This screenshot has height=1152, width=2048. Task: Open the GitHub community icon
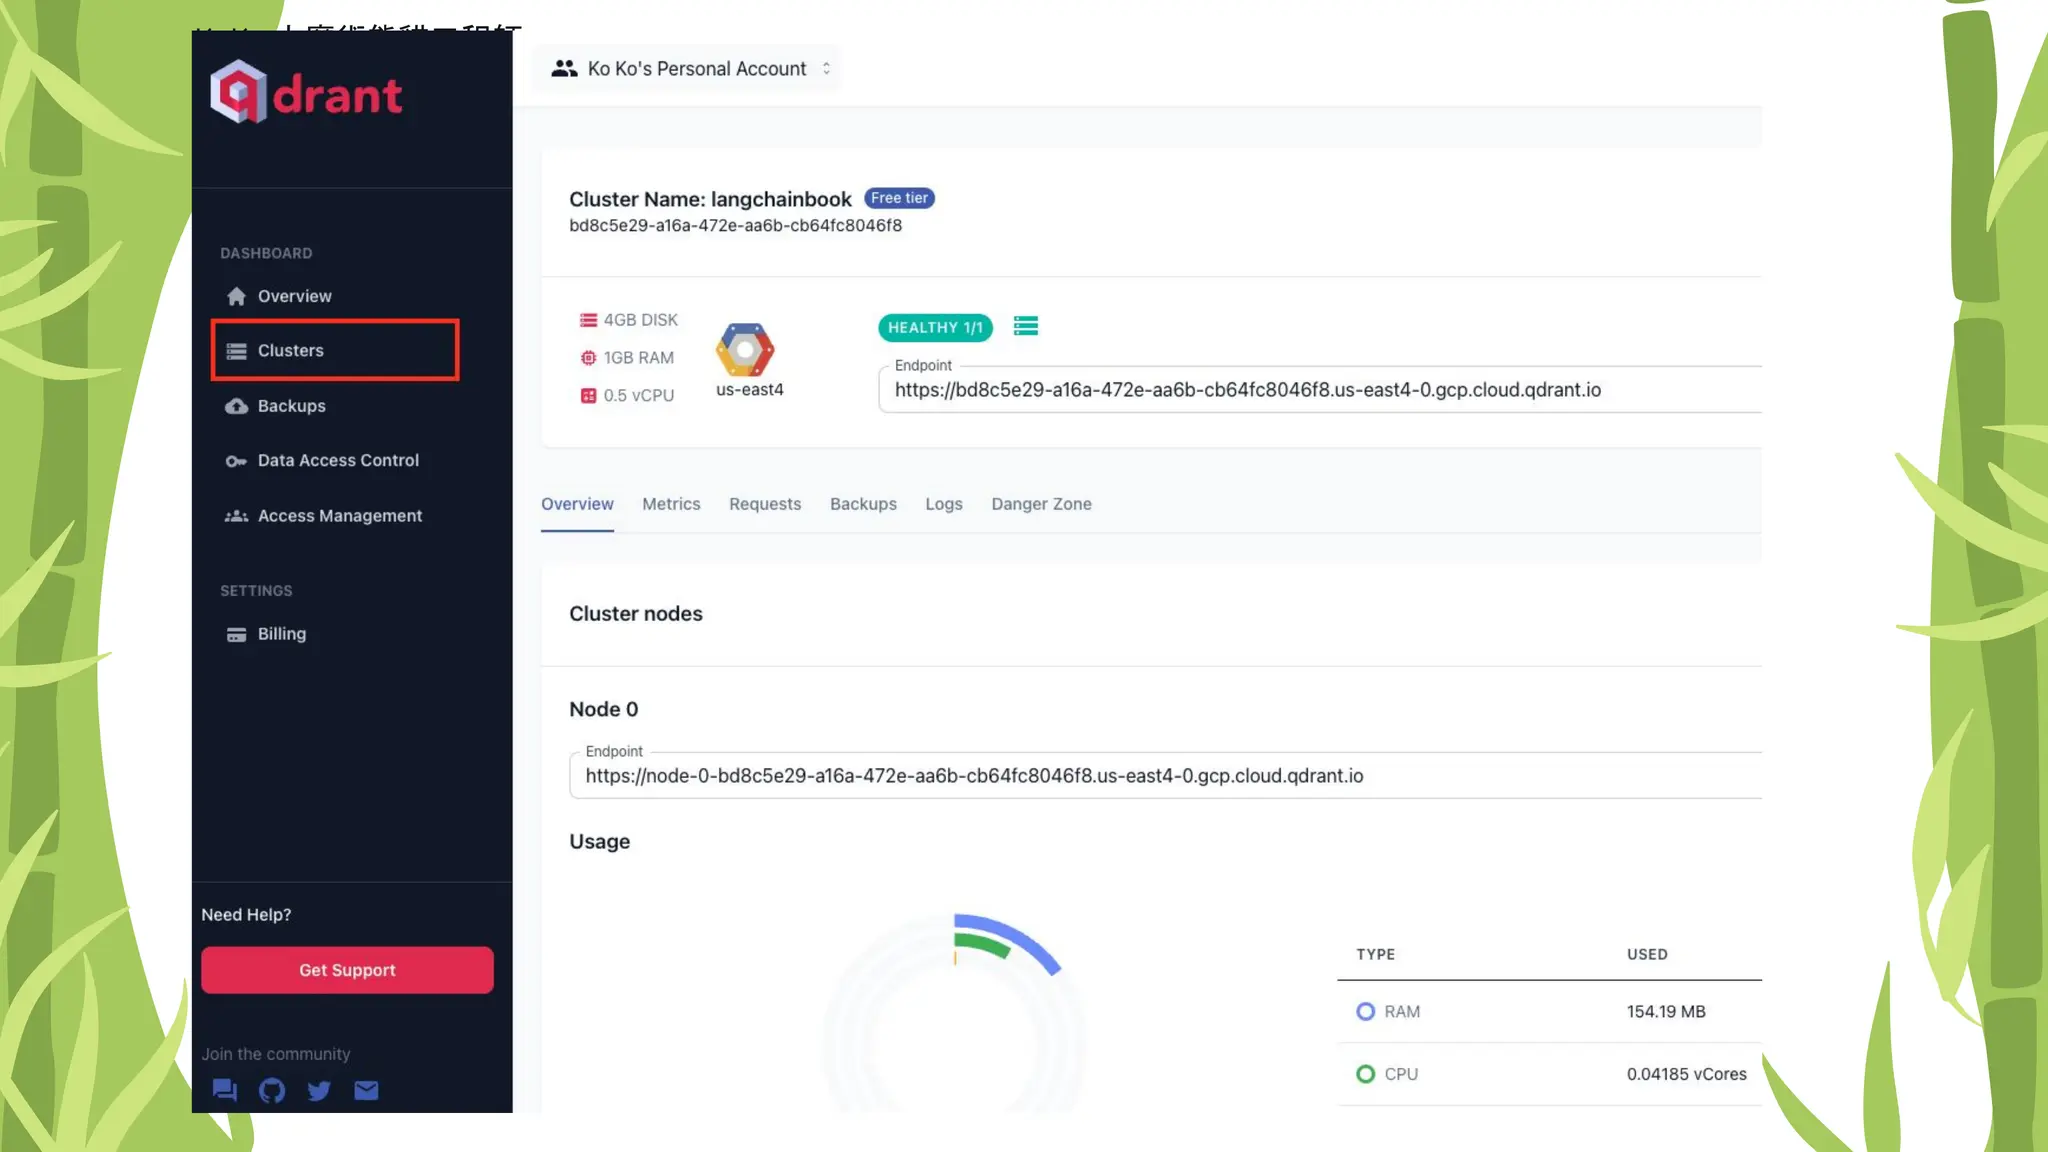(x=272, y=1090)
